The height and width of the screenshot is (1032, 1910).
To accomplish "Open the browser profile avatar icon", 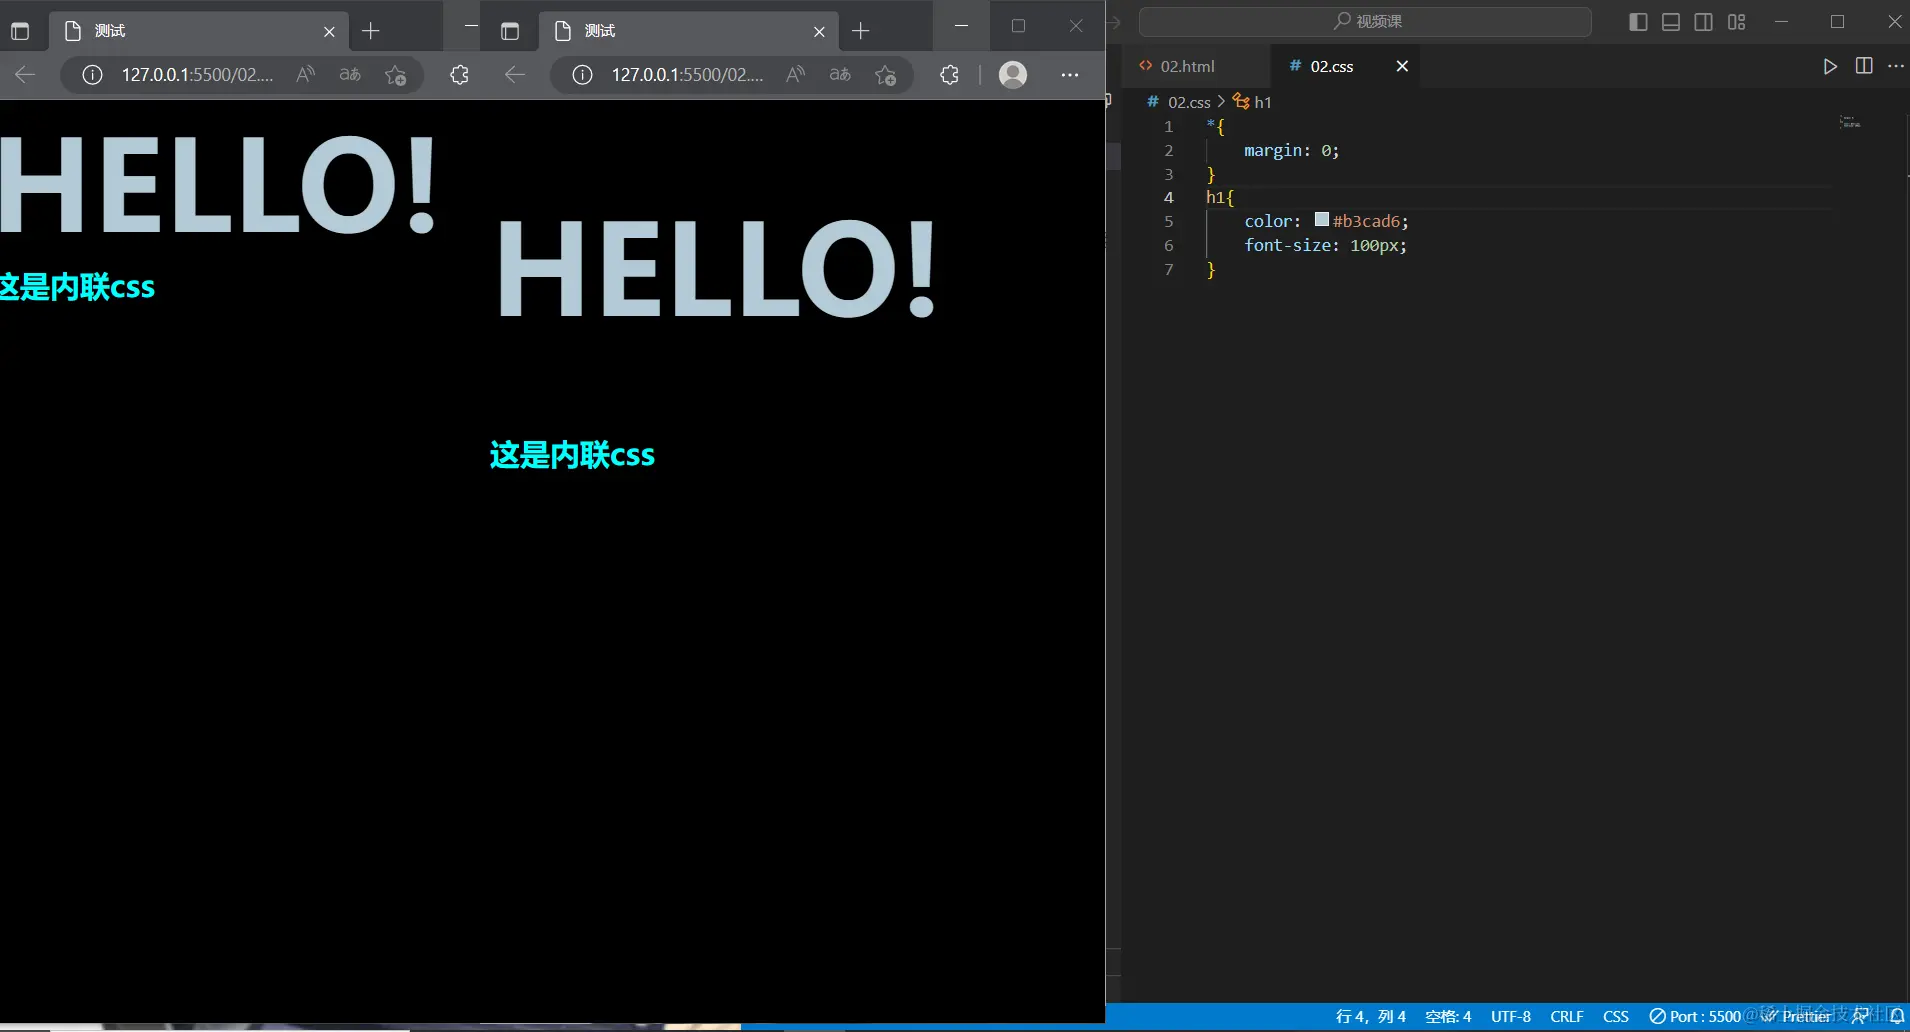I will coord(1013,75).
